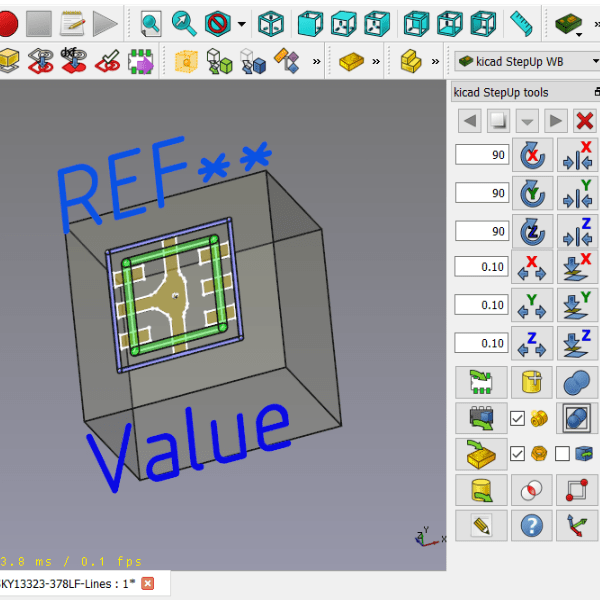Click the Translate along X icon
The width and height of the screenshot is (600, 600).
click(531, 267)
